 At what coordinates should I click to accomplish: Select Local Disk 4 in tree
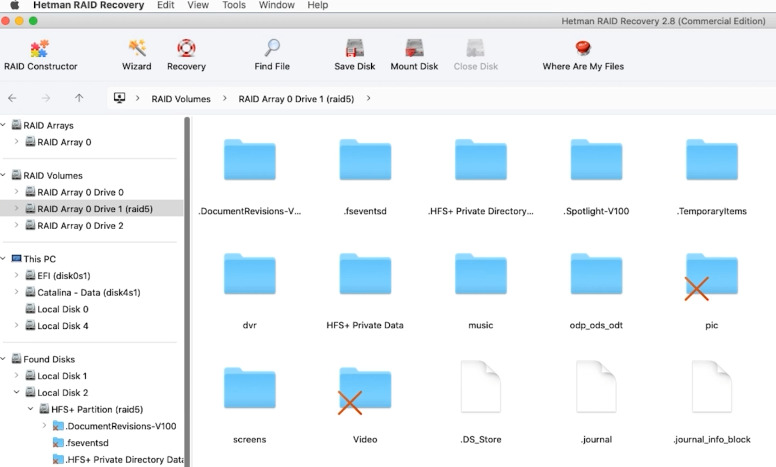pos(63,326)
